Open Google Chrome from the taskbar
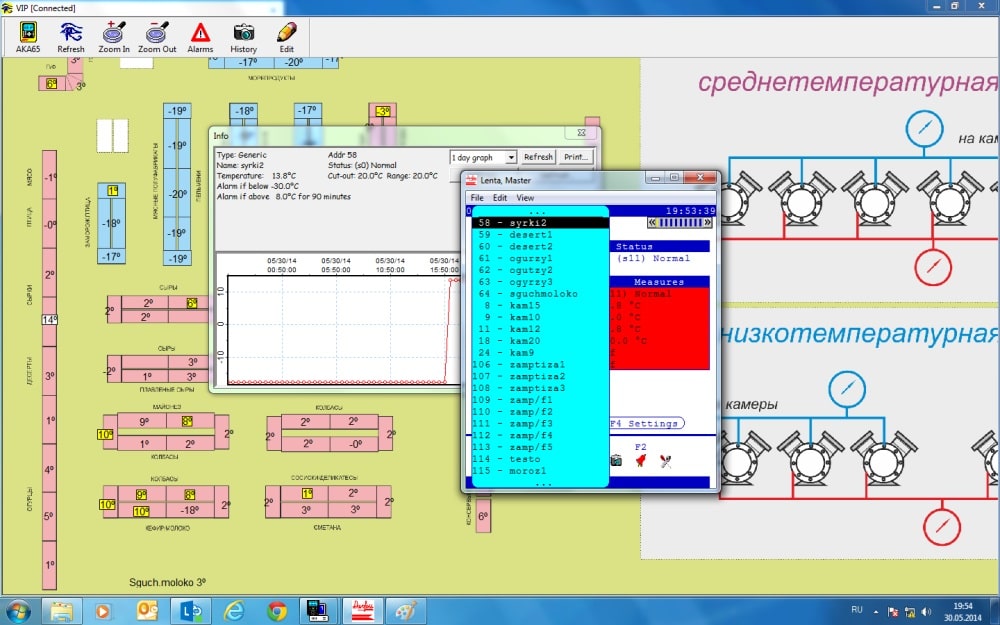 click(x=277, y=611)
